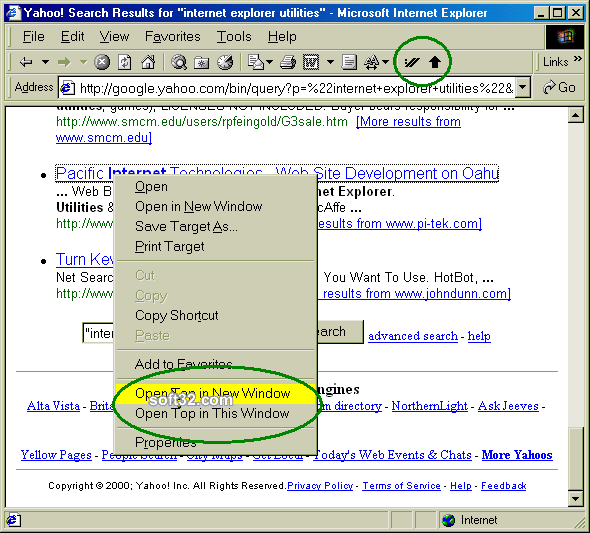
Task: Open the Favorites menu
Action: click(173, 36)
